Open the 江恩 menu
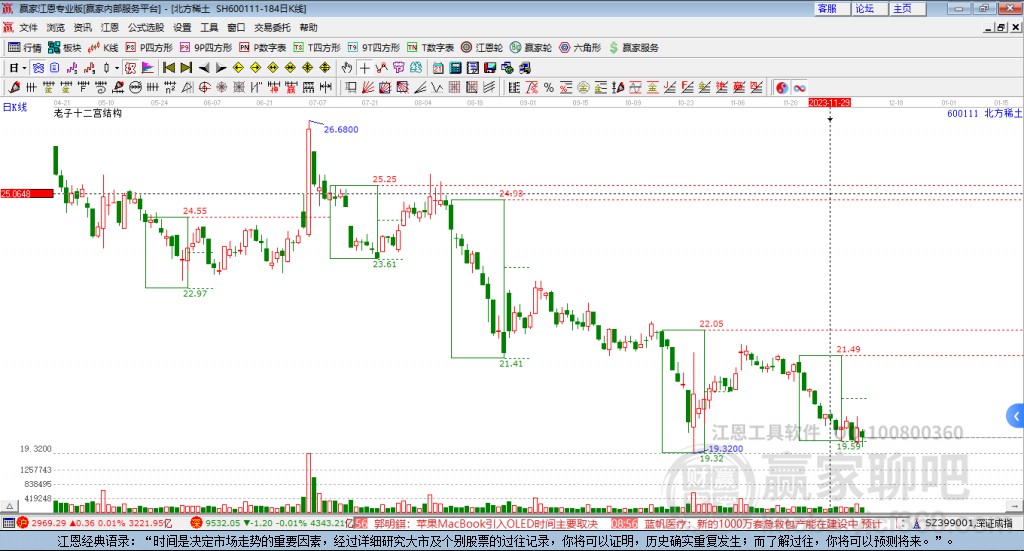This screenshot has width=1024, height=551. tap(109, 28)
